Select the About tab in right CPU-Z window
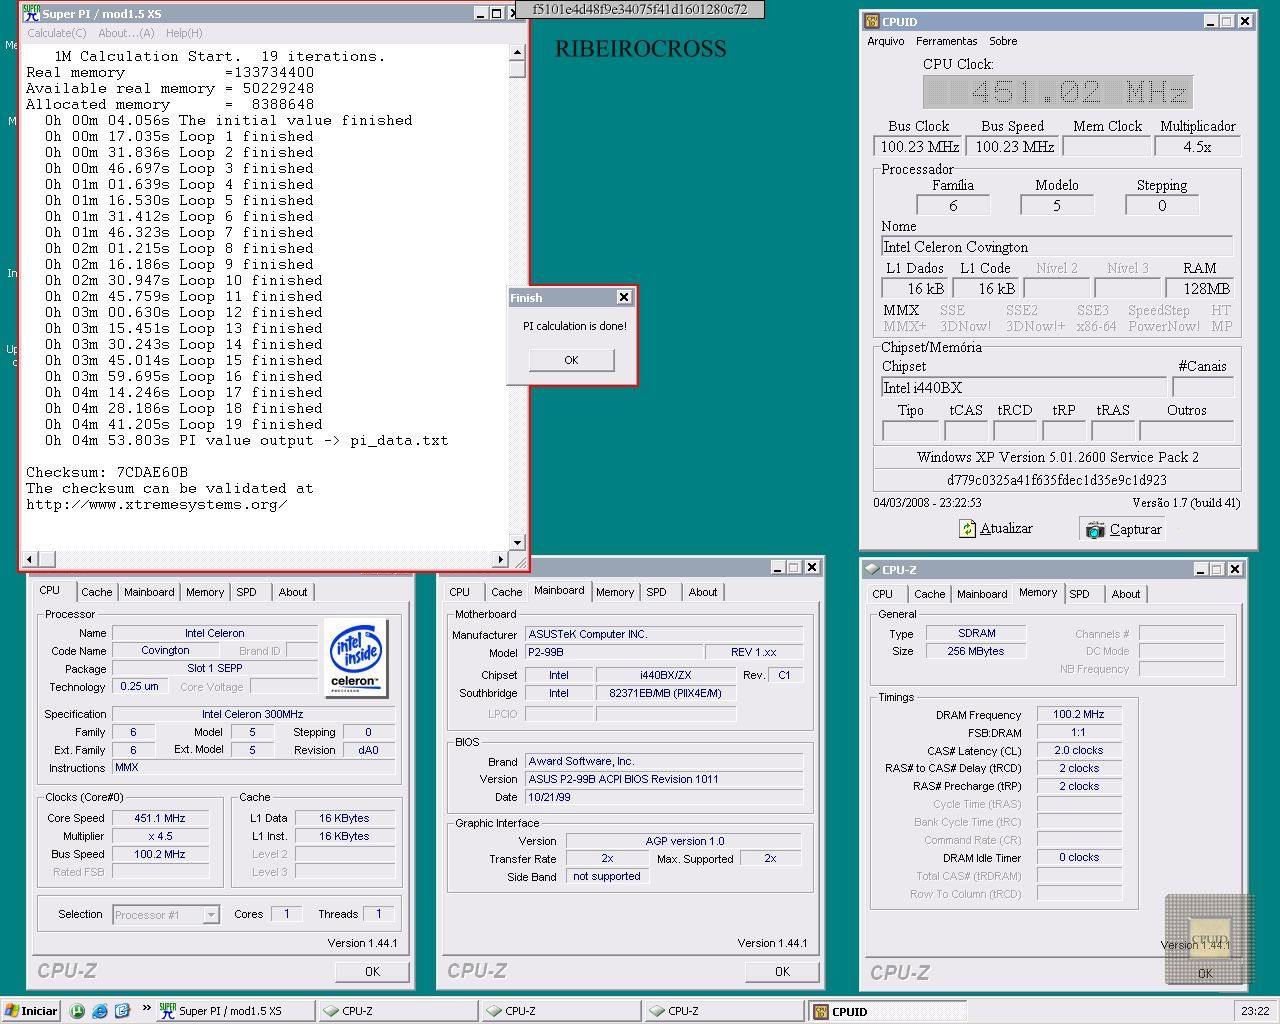1280x1024 pixels. (x=1126, y=594)
